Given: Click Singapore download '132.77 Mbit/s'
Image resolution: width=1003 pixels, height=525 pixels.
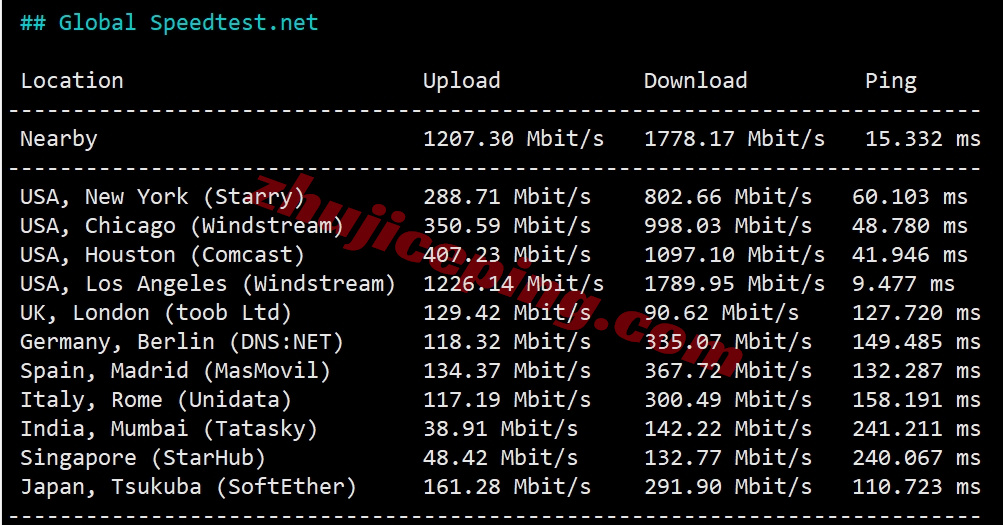Looking at the screenshot, I should tap(728, 458).
